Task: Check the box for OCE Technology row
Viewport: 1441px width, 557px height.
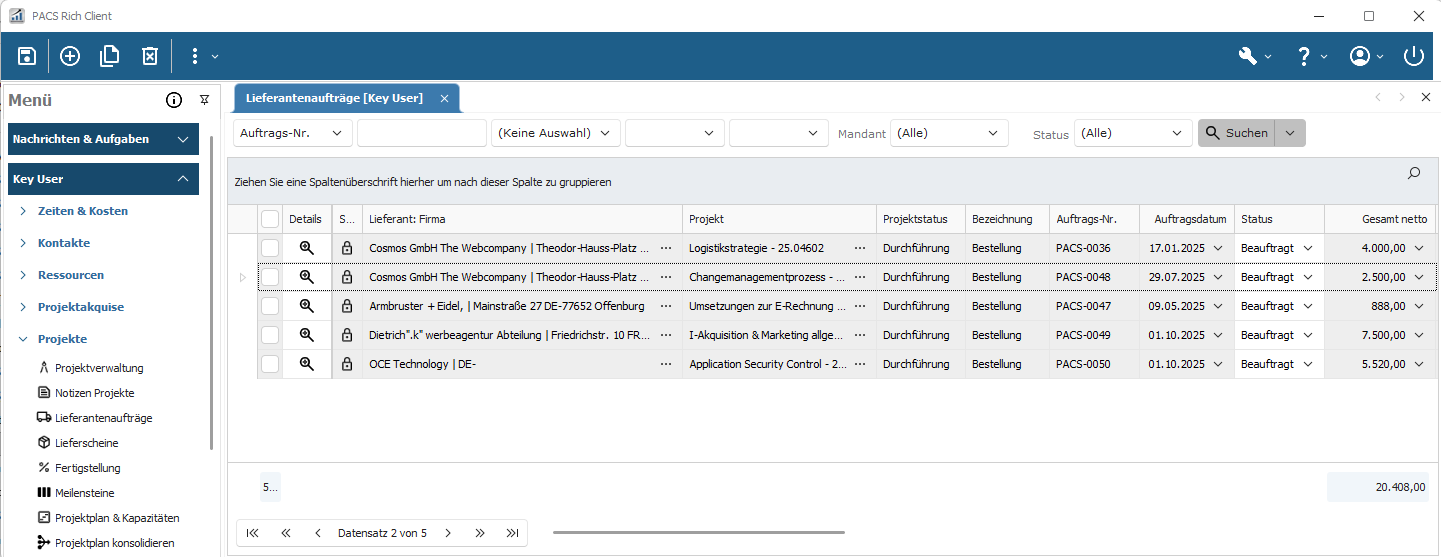Action: (x=270, y=364)
